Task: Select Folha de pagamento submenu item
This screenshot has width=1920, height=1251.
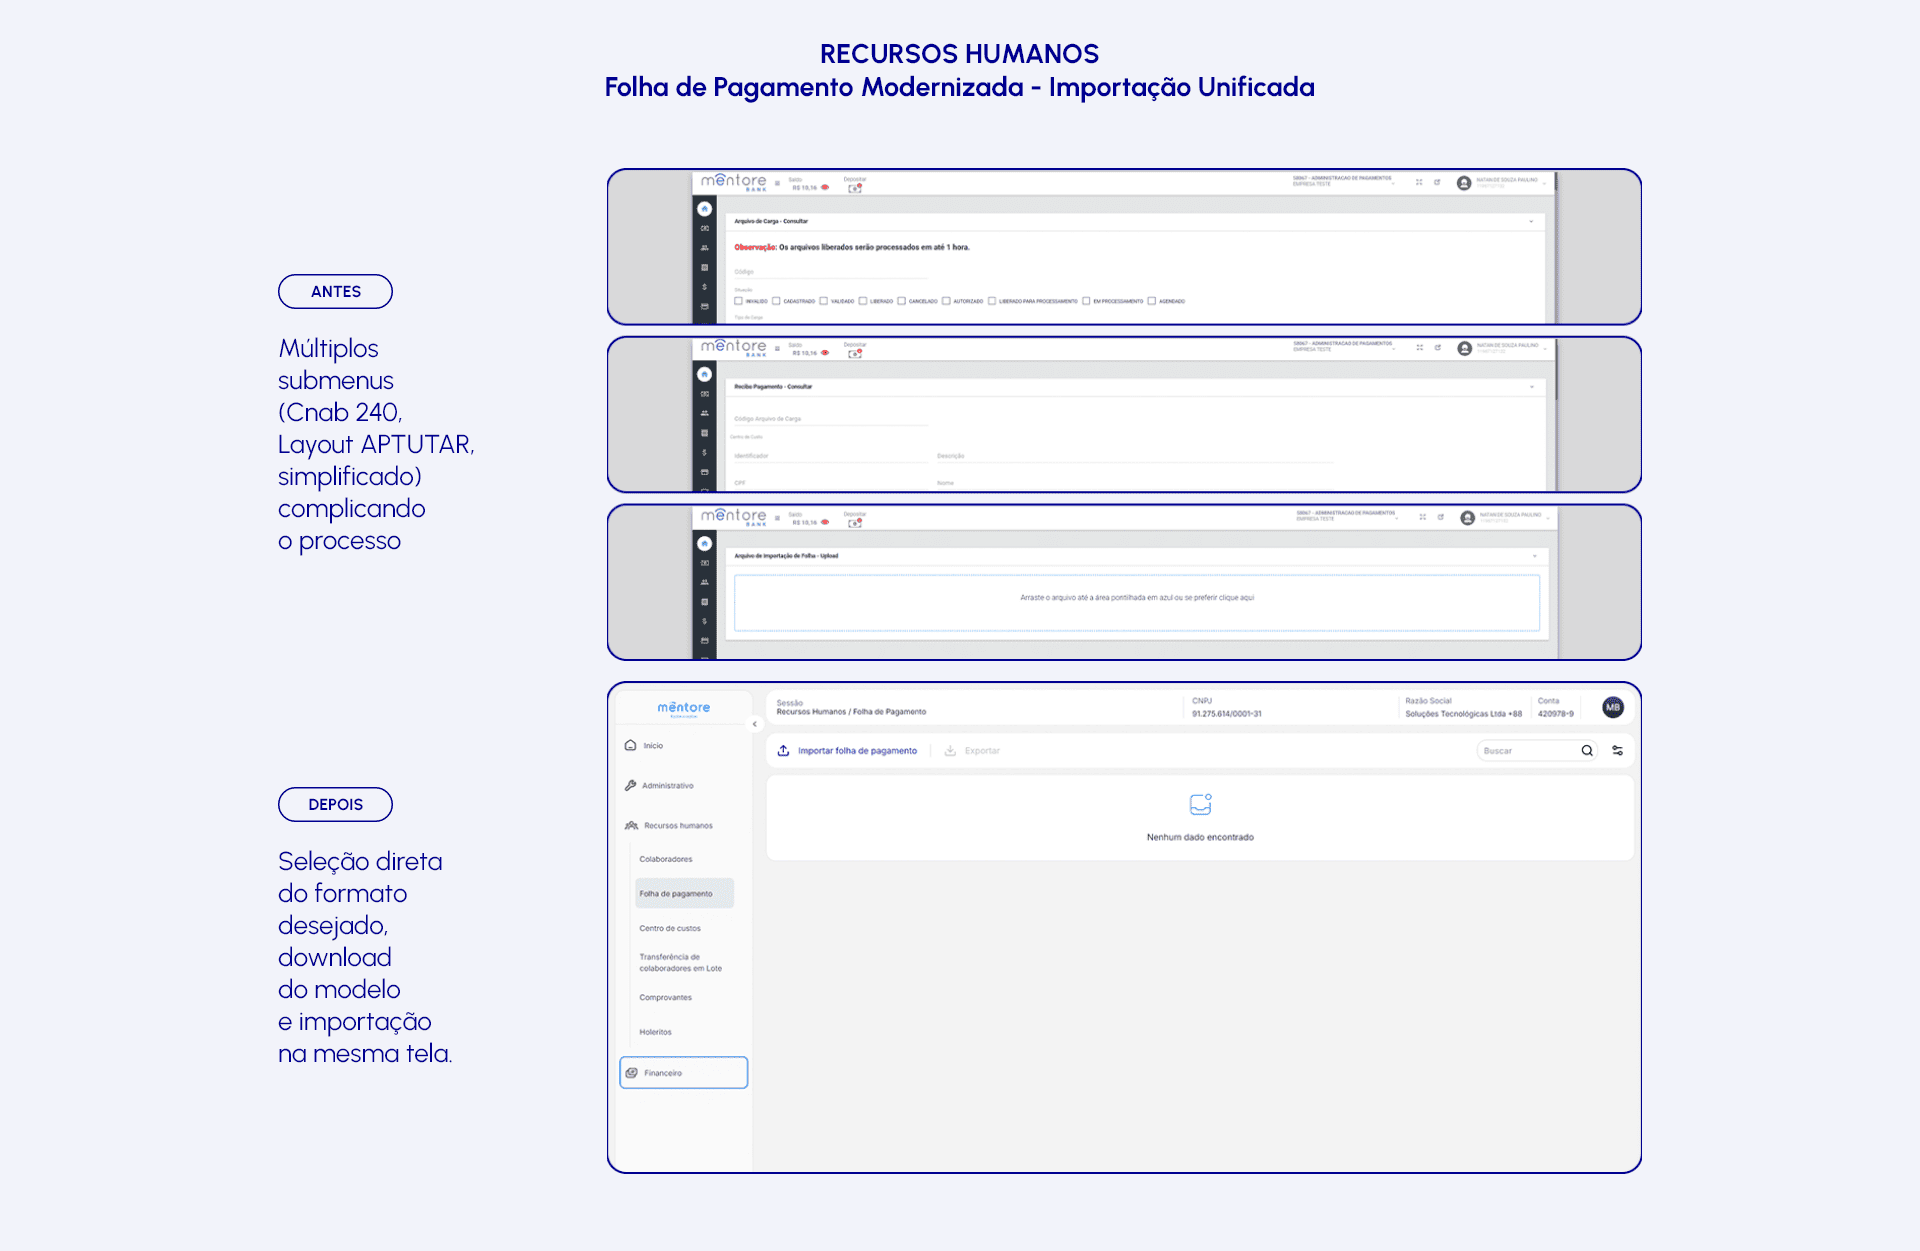Action: click(684, 893)
